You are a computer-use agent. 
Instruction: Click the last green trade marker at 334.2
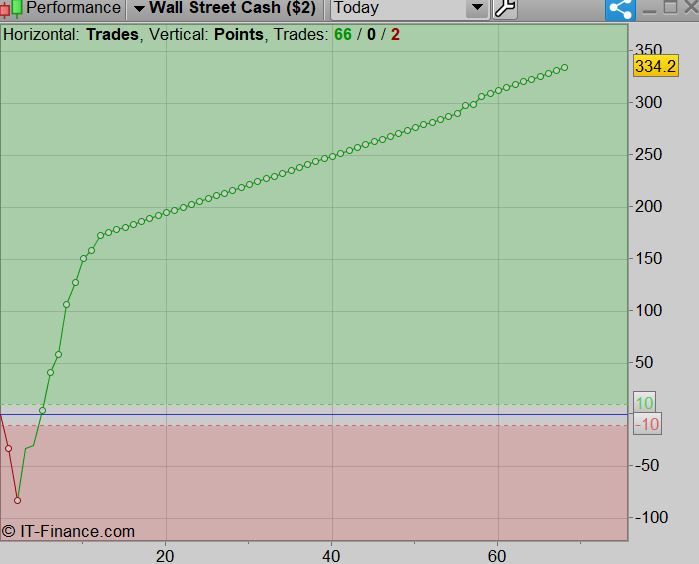point(564,68)
